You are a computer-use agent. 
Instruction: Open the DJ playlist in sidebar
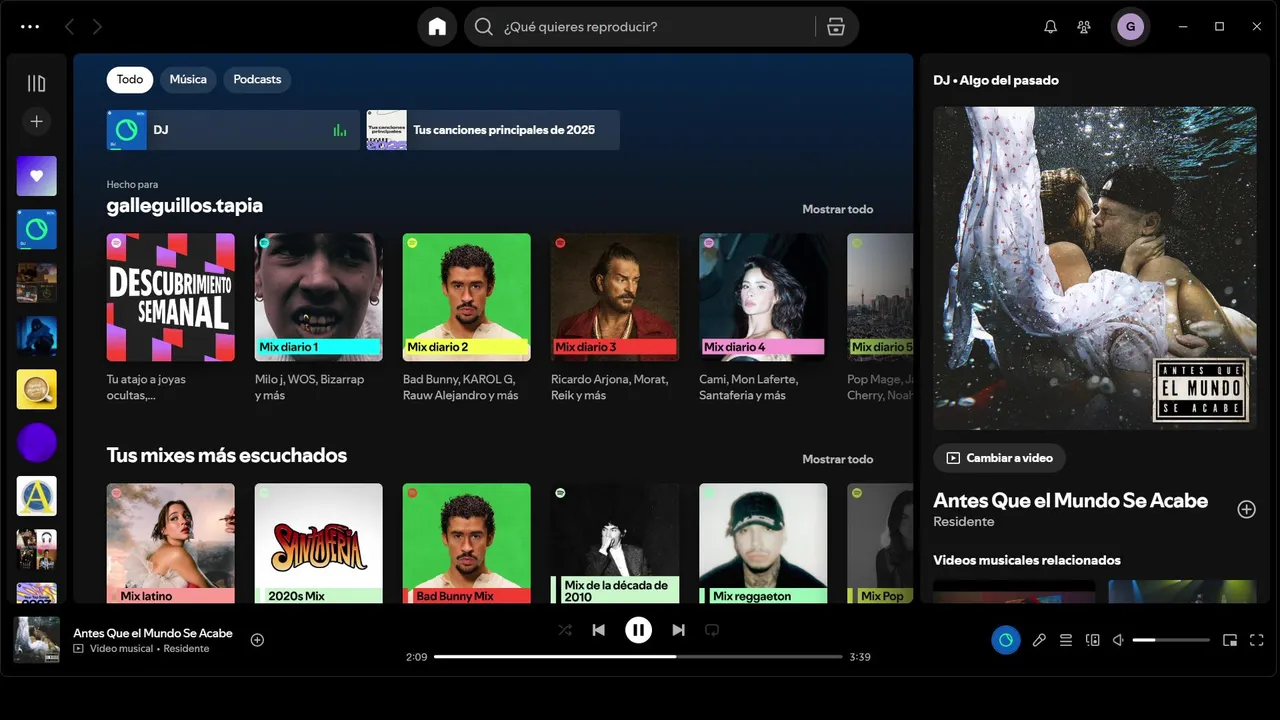click(37, 229)
